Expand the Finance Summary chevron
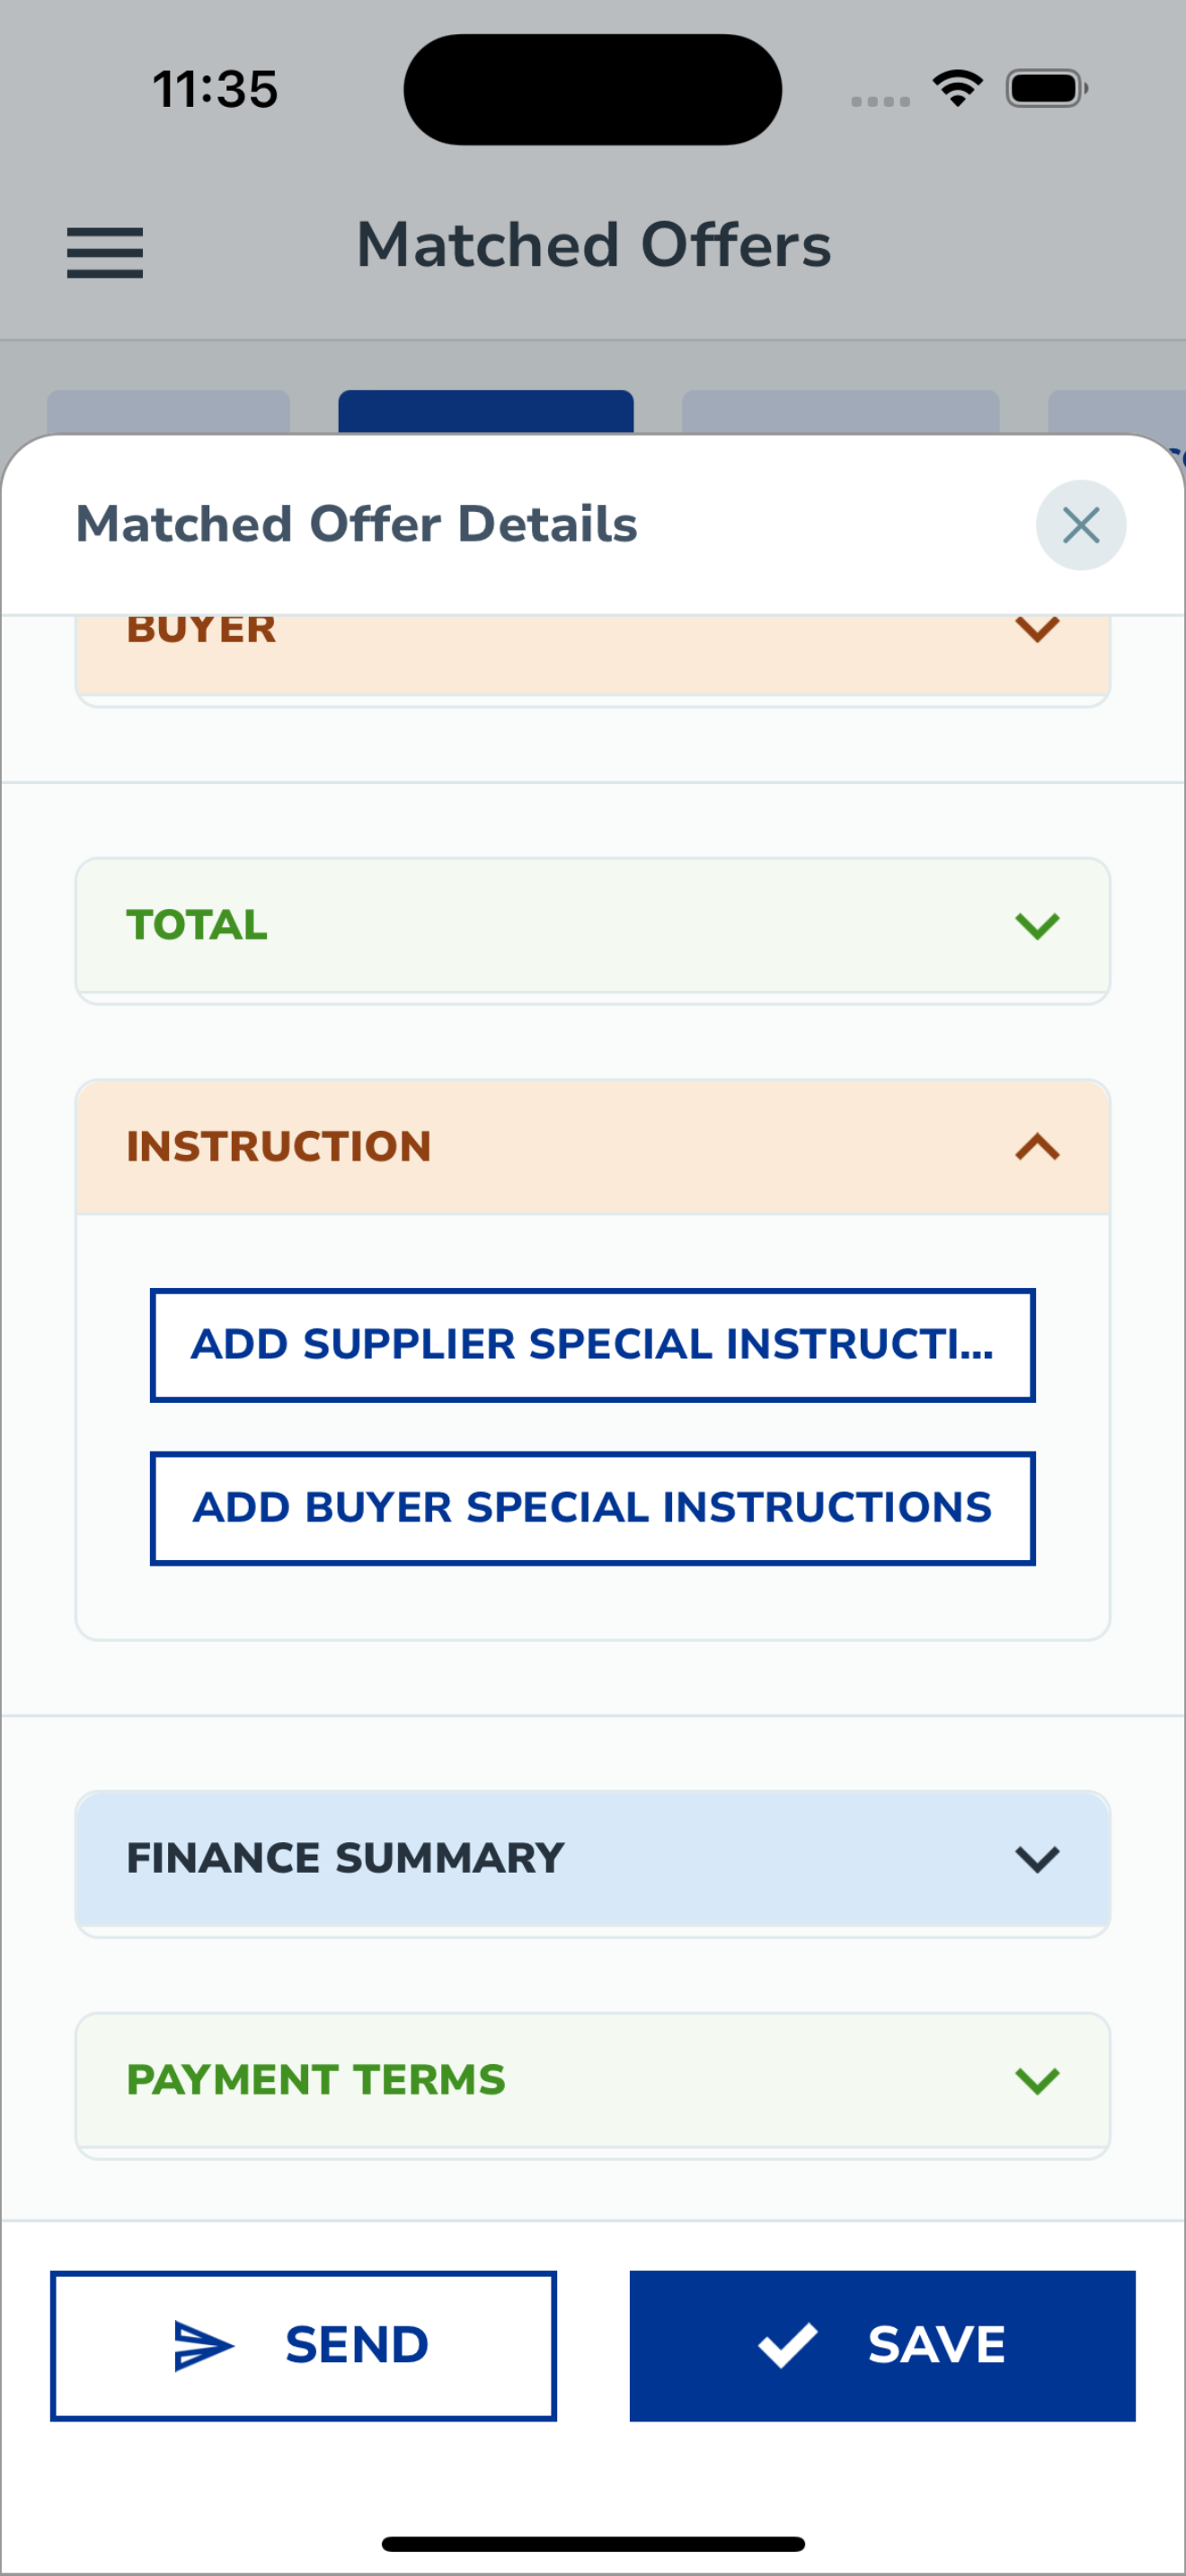This screenshot has height=2576, width=1186. (1037, 1859)
